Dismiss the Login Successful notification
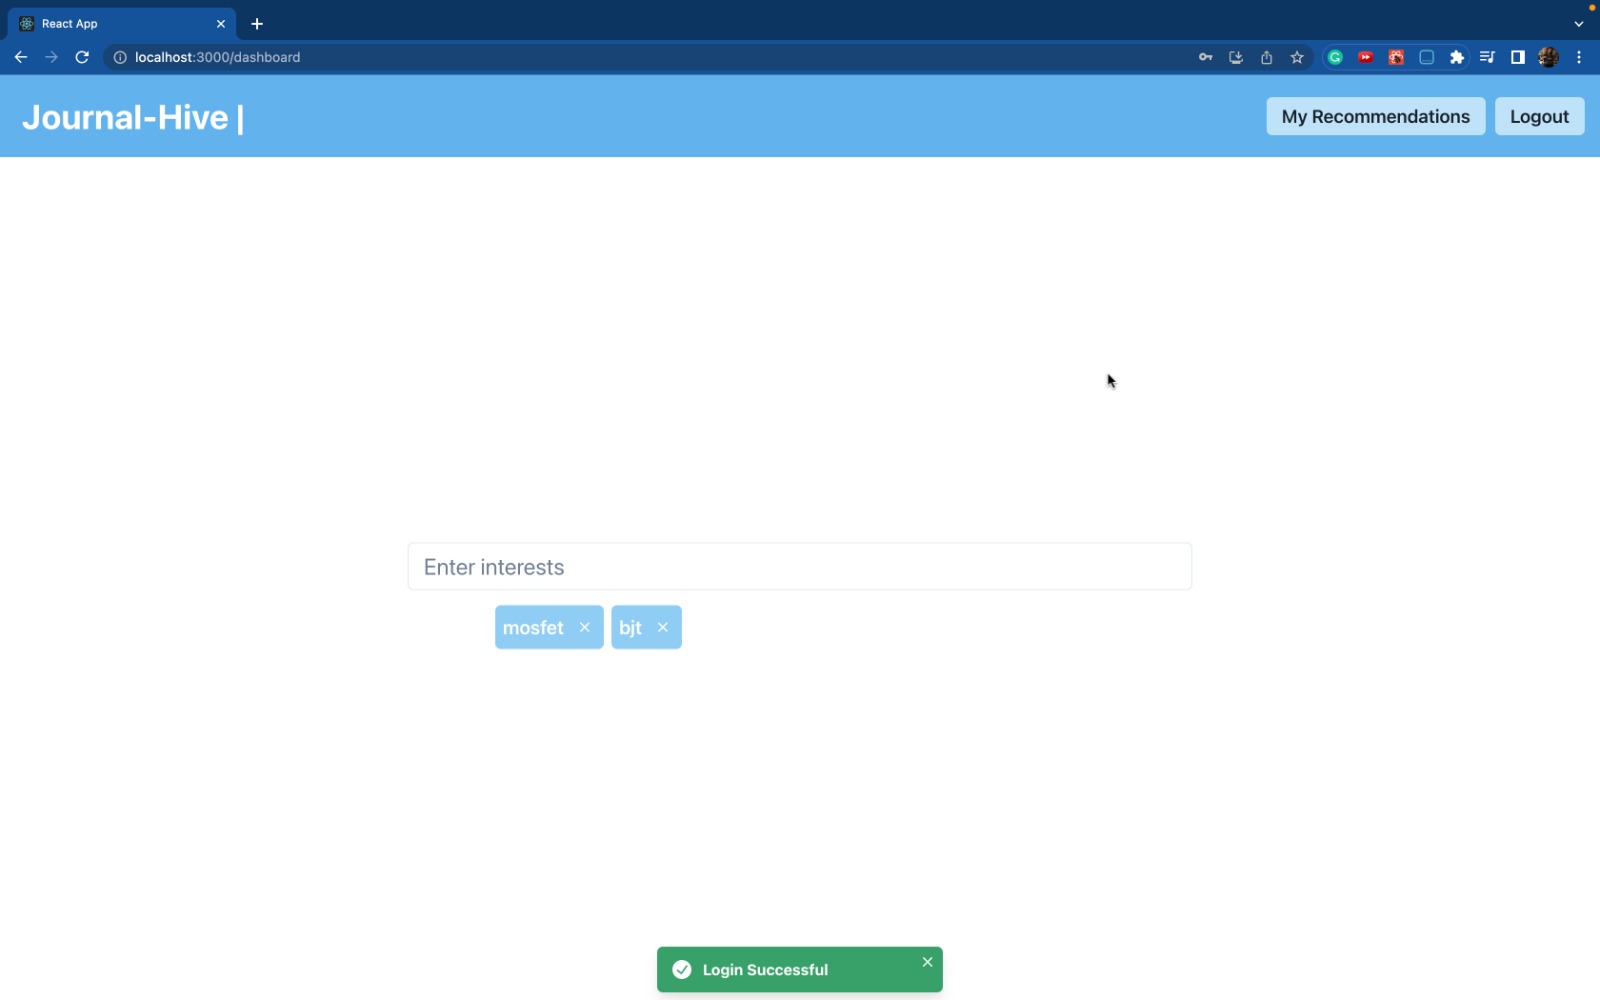The image size is (1600, 1000). coord(927,961)
